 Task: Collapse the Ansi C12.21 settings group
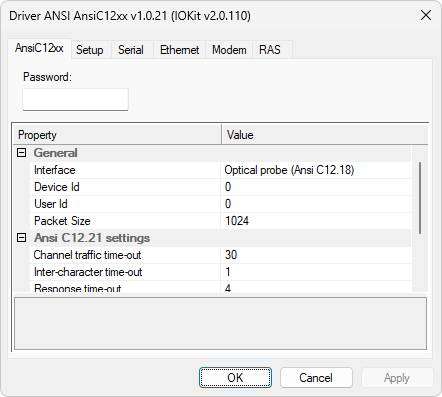pos(22,238)
